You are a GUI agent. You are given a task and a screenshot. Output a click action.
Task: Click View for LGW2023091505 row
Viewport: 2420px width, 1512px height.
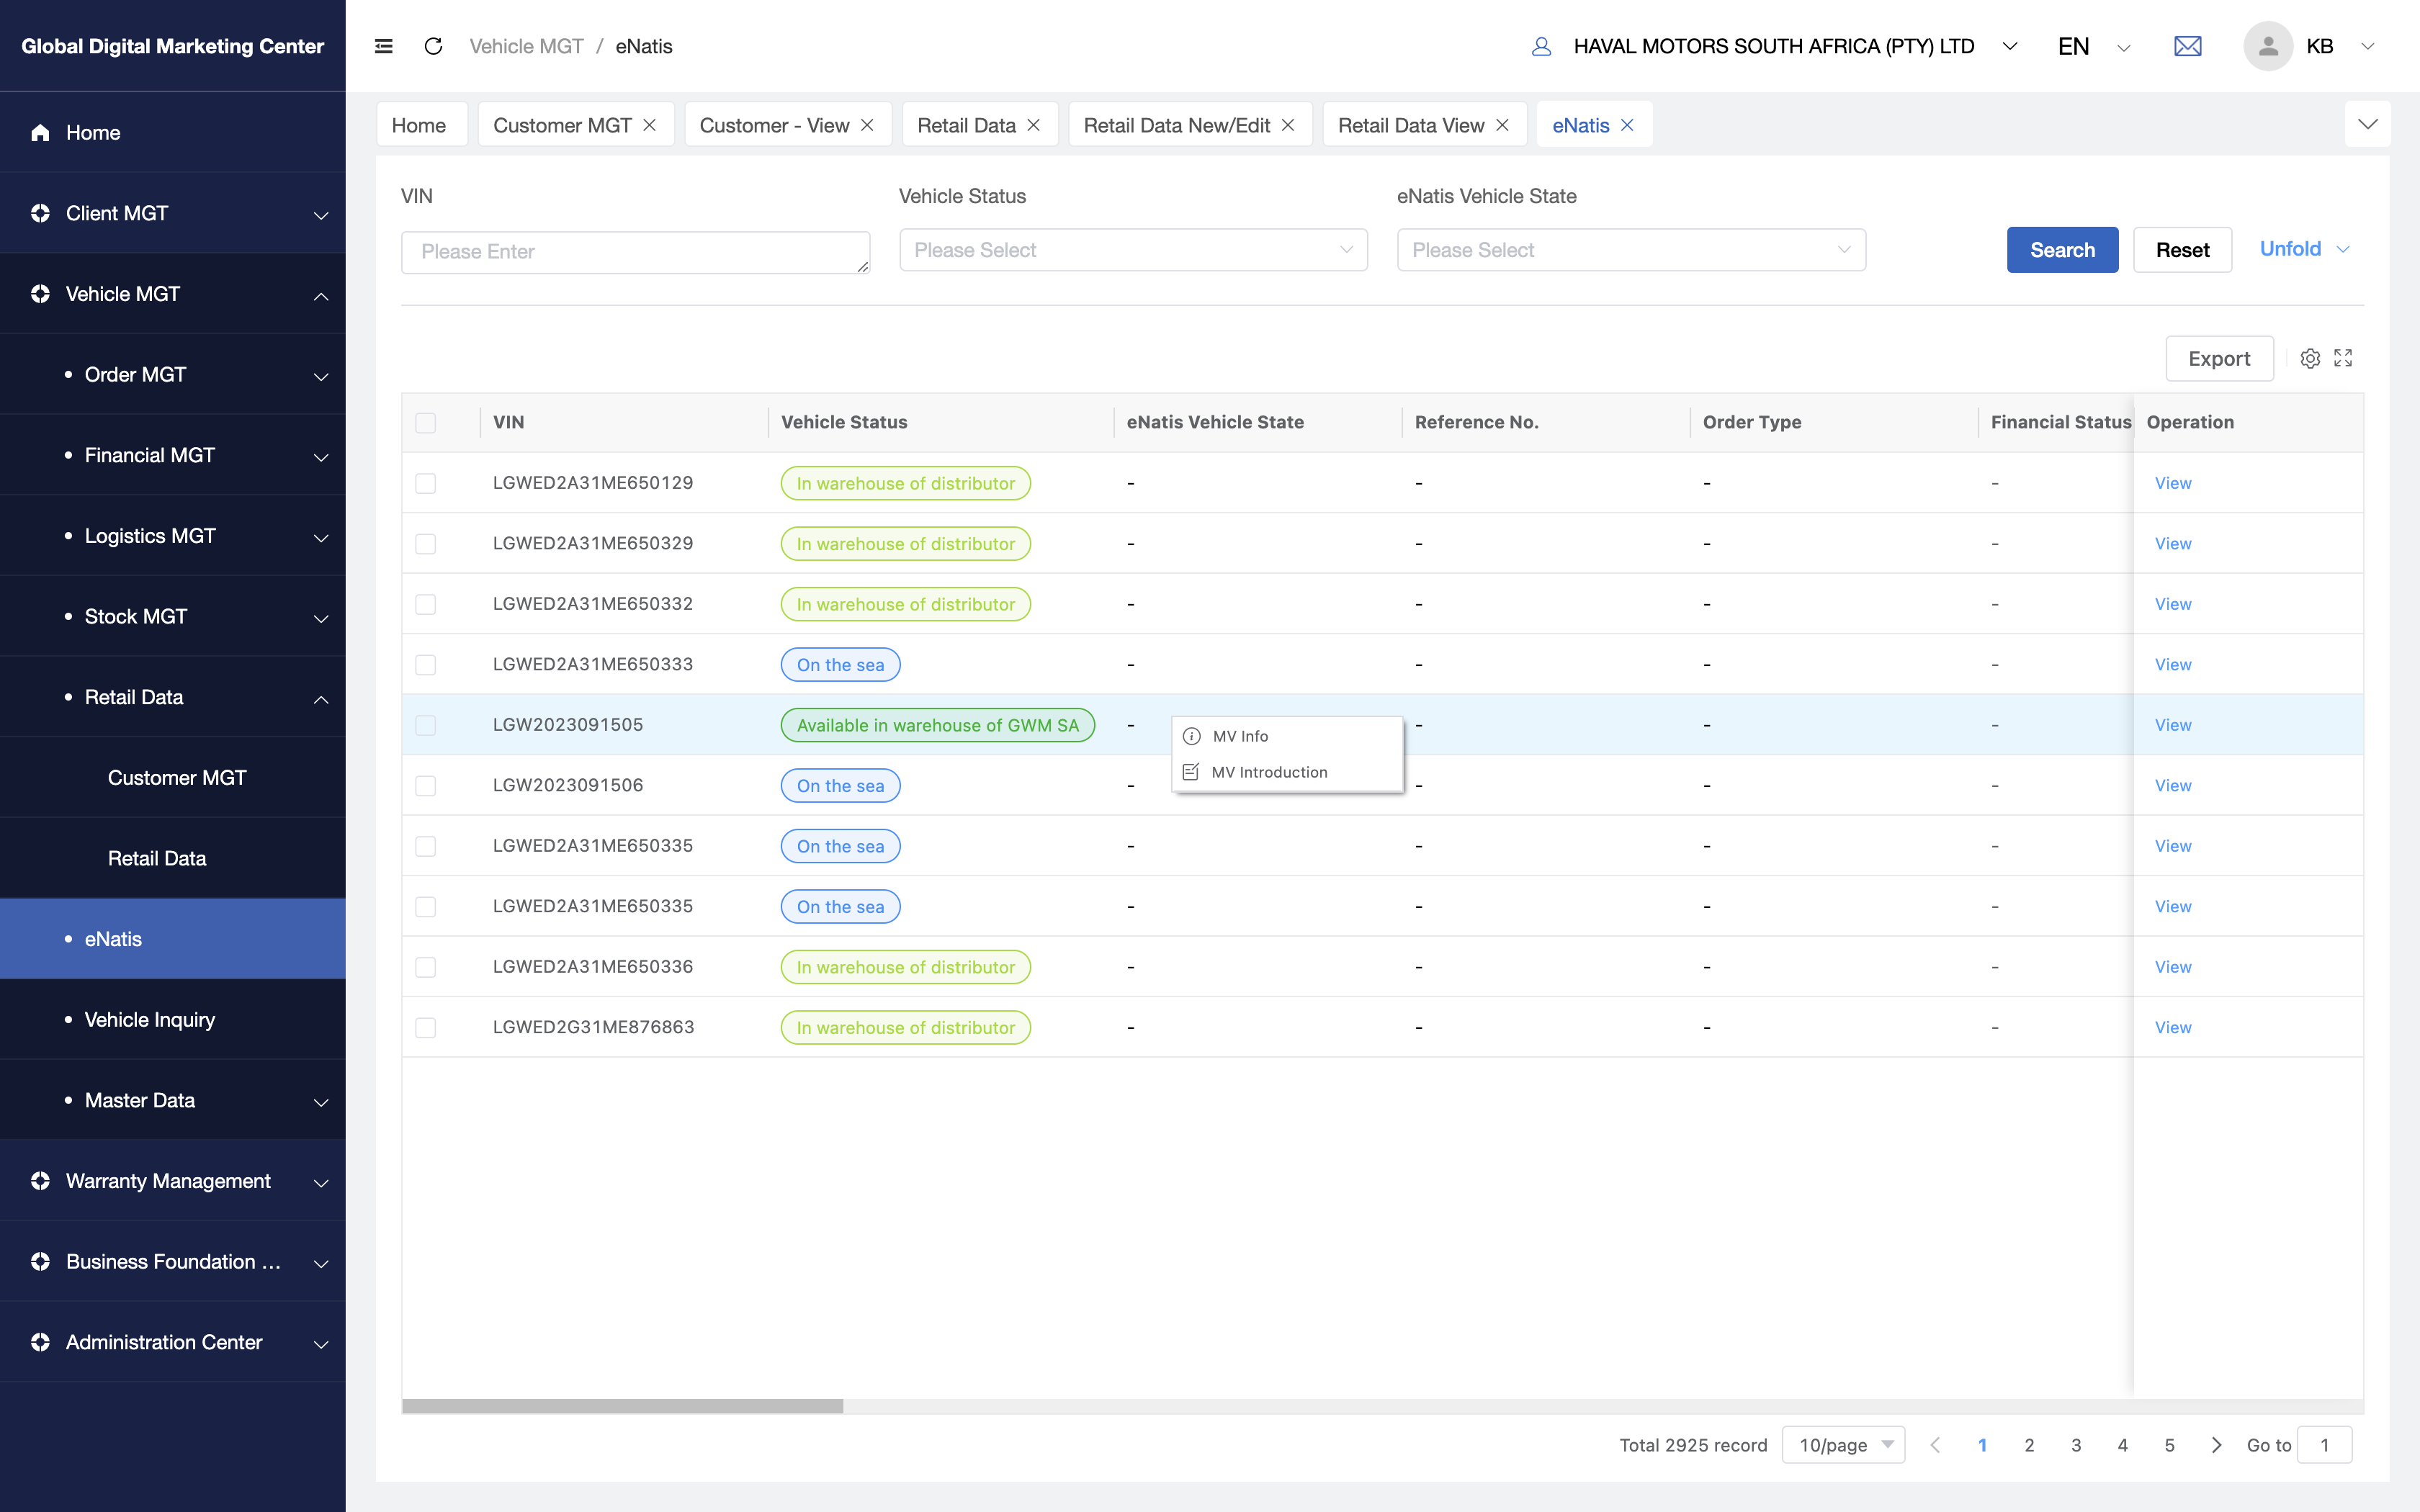point(2173,725)
